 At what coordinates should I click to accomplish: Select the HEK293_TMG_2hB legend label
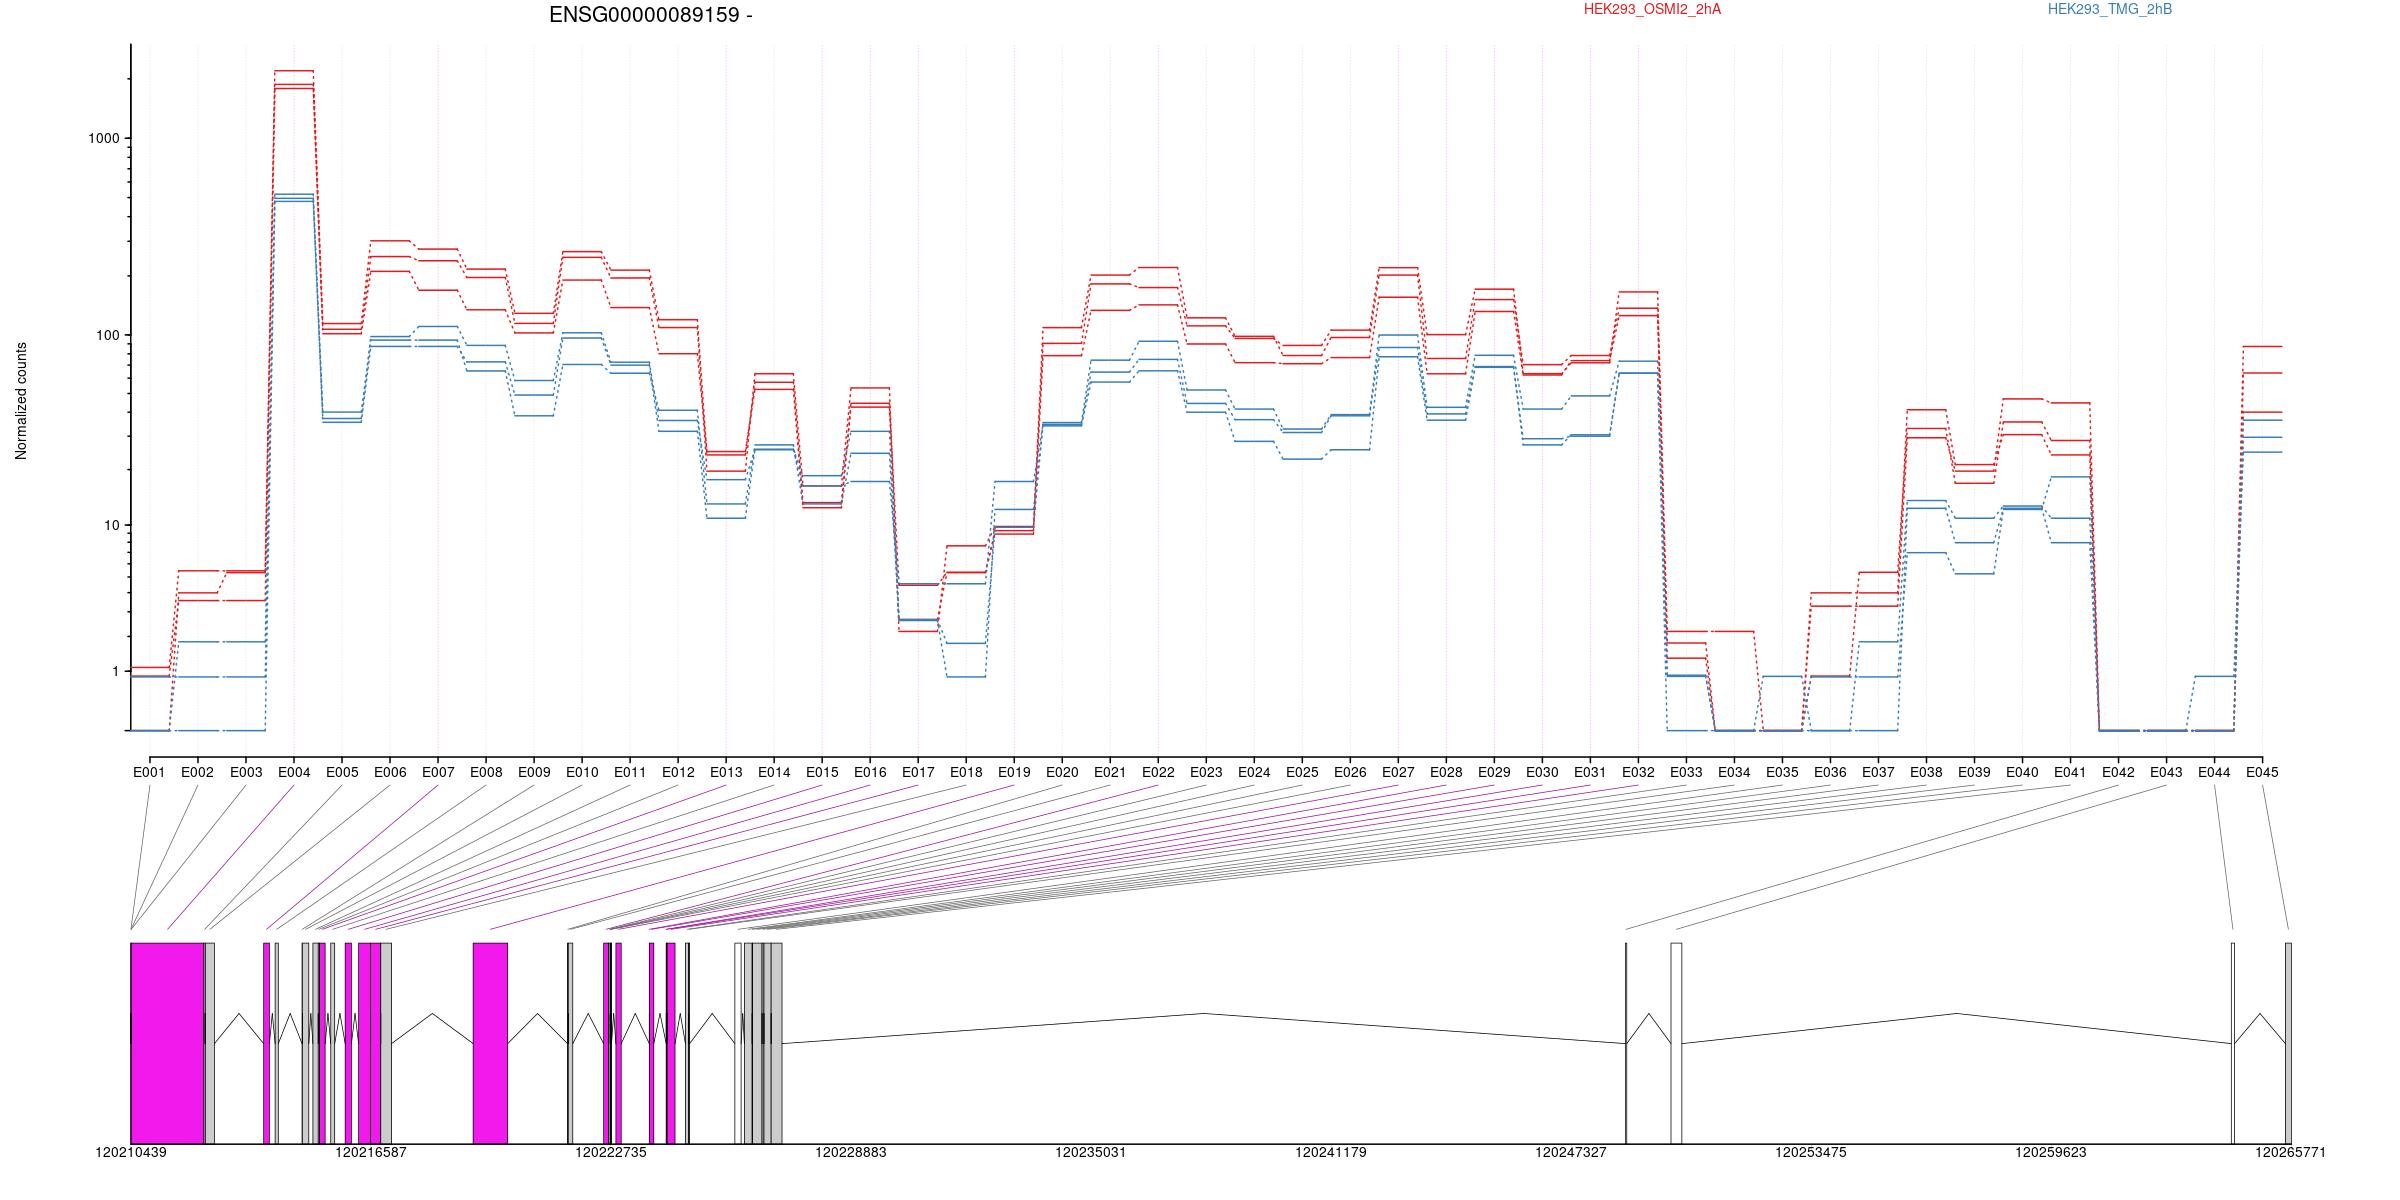pos(2110,9)
